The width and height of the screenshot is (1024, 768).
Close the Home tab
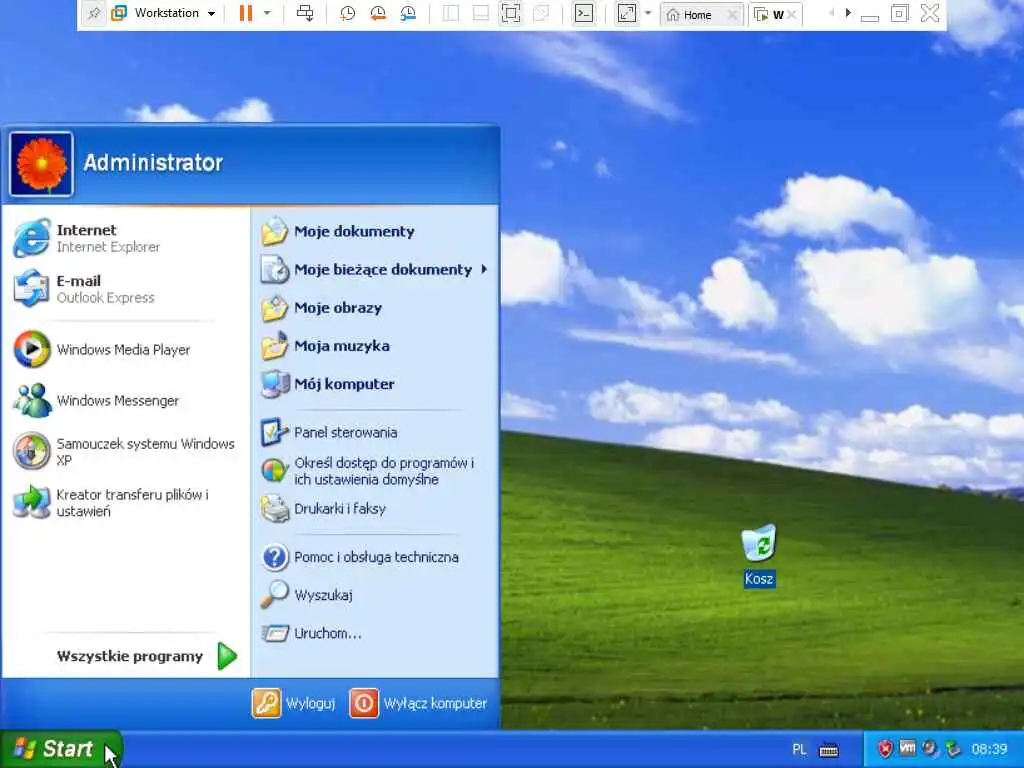pyautogui.click(x=733, y=14)
